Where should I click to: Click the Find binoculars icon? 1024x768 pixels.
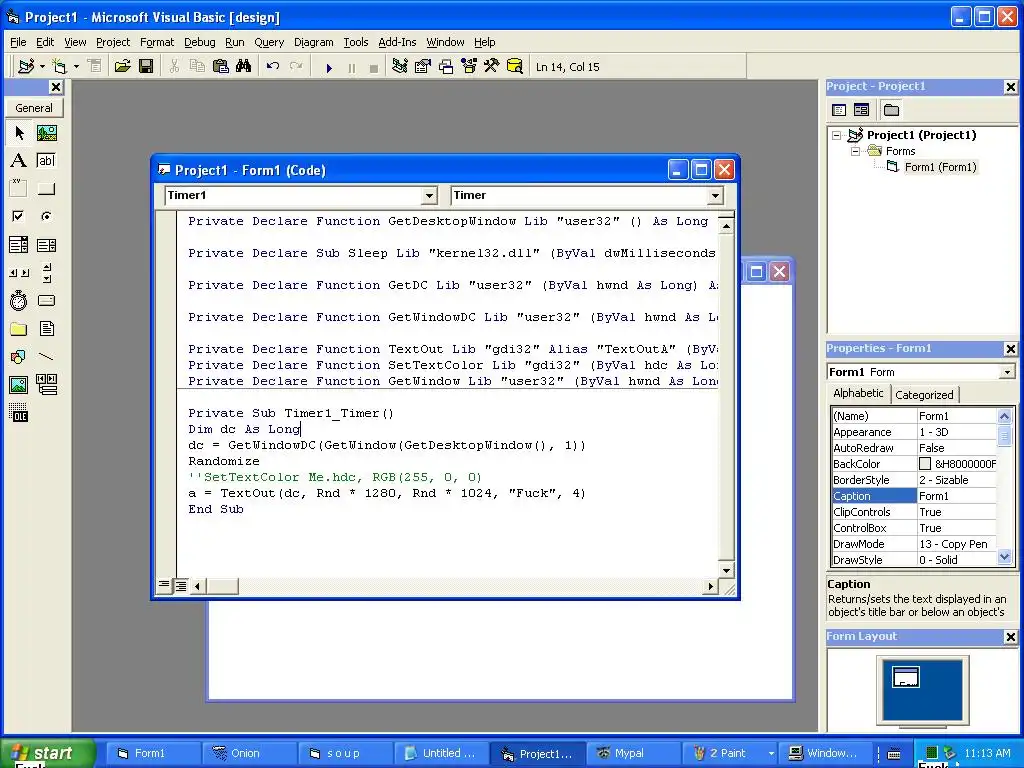coord(244,67)
